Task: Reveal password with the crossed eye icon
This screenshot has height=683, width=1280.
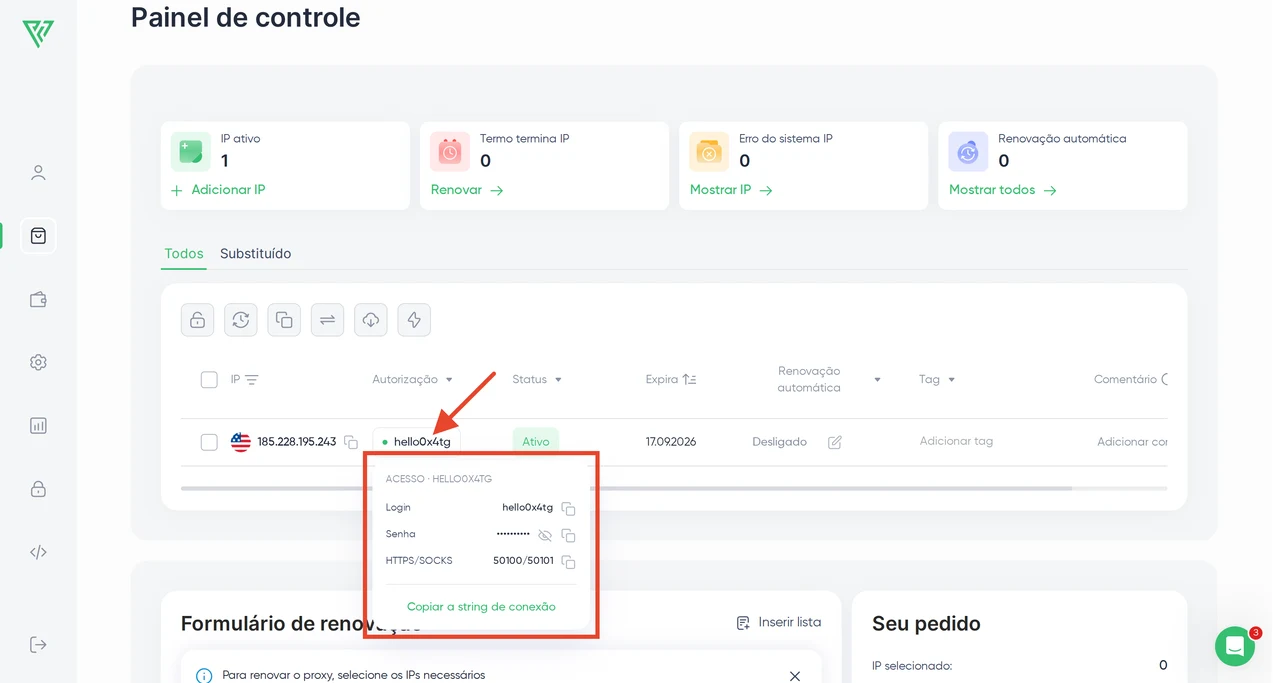Action: (545, 535)
